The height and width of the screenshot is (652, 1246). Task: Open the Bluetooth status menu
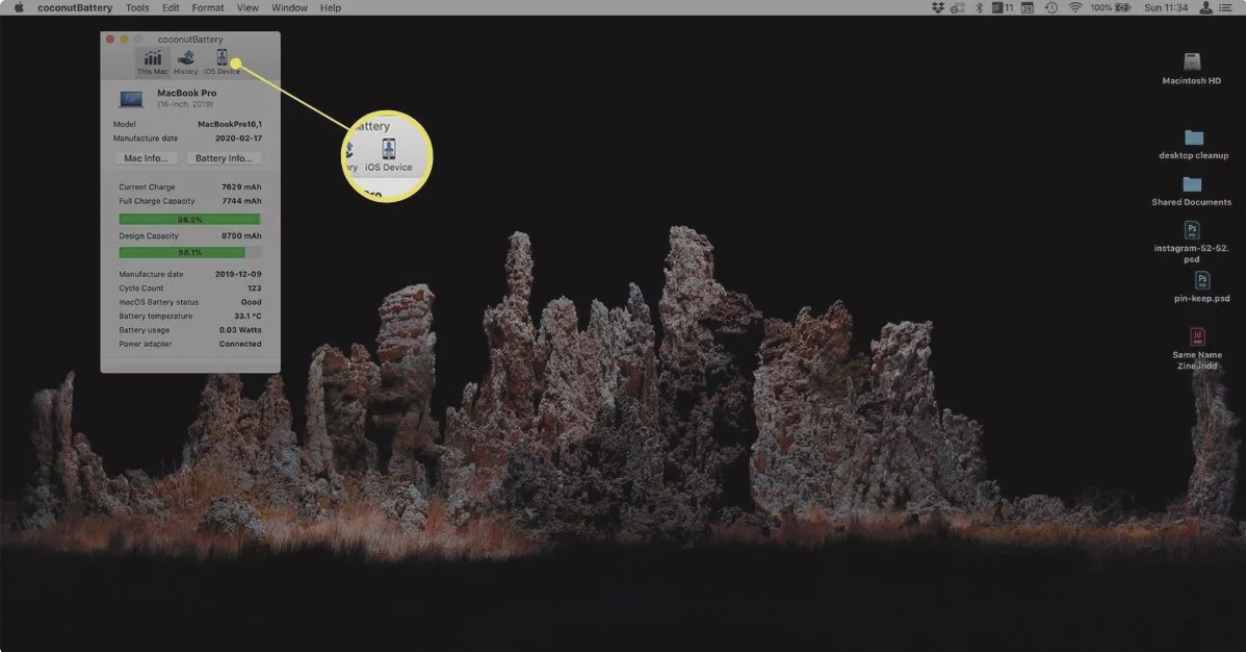pos(979,8)
